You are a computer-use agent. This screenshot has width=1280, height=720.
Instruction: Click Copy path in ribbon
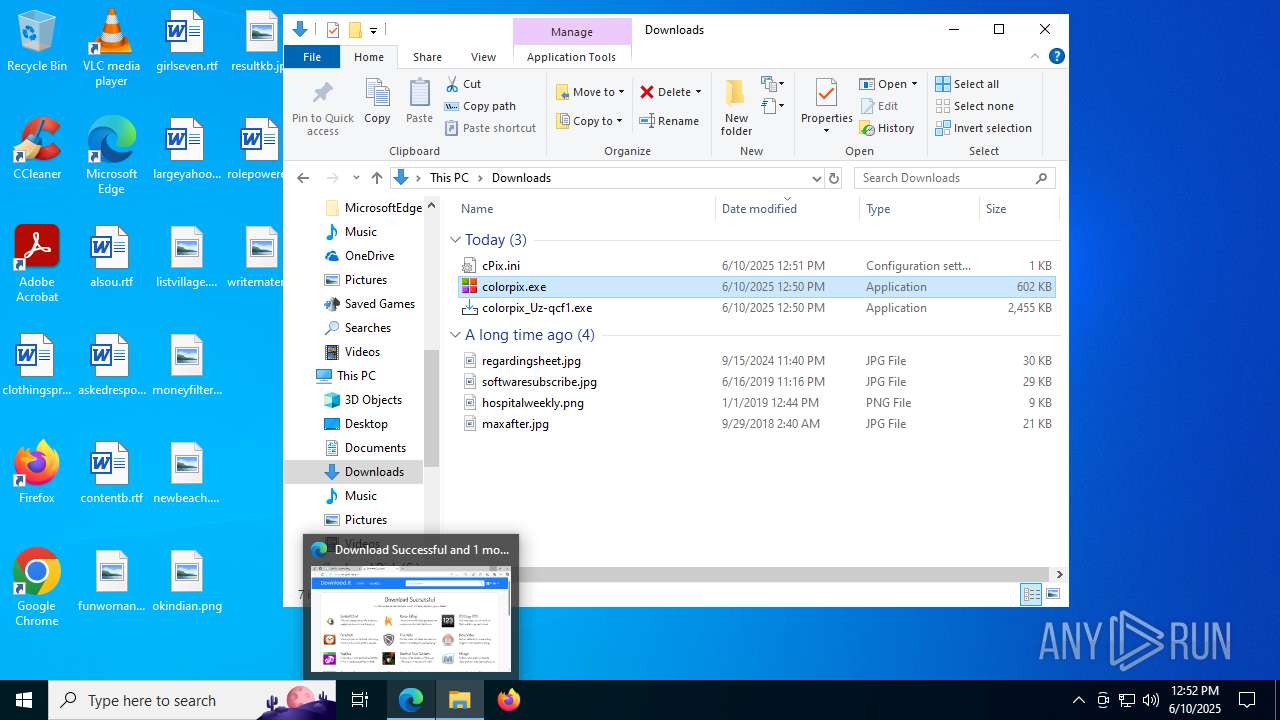[x=480, y=106]
